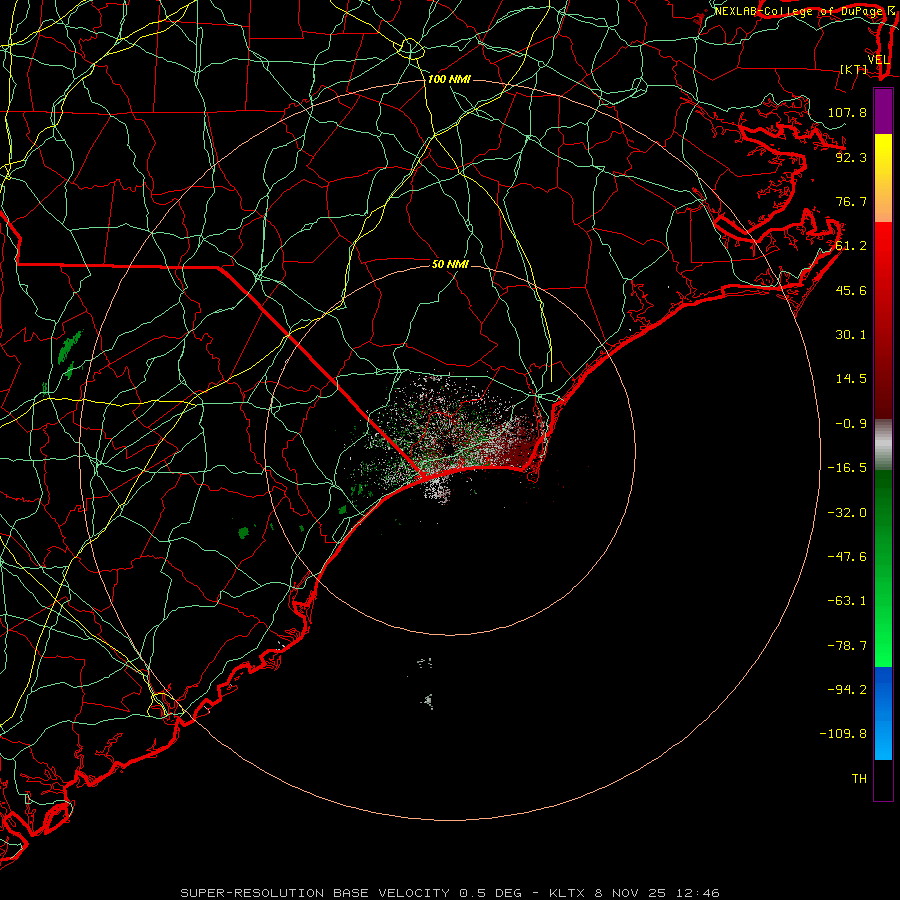Click the 100 NMI range ring label
The height and width of the screenshot is (900, 900).
click(449, 79)
